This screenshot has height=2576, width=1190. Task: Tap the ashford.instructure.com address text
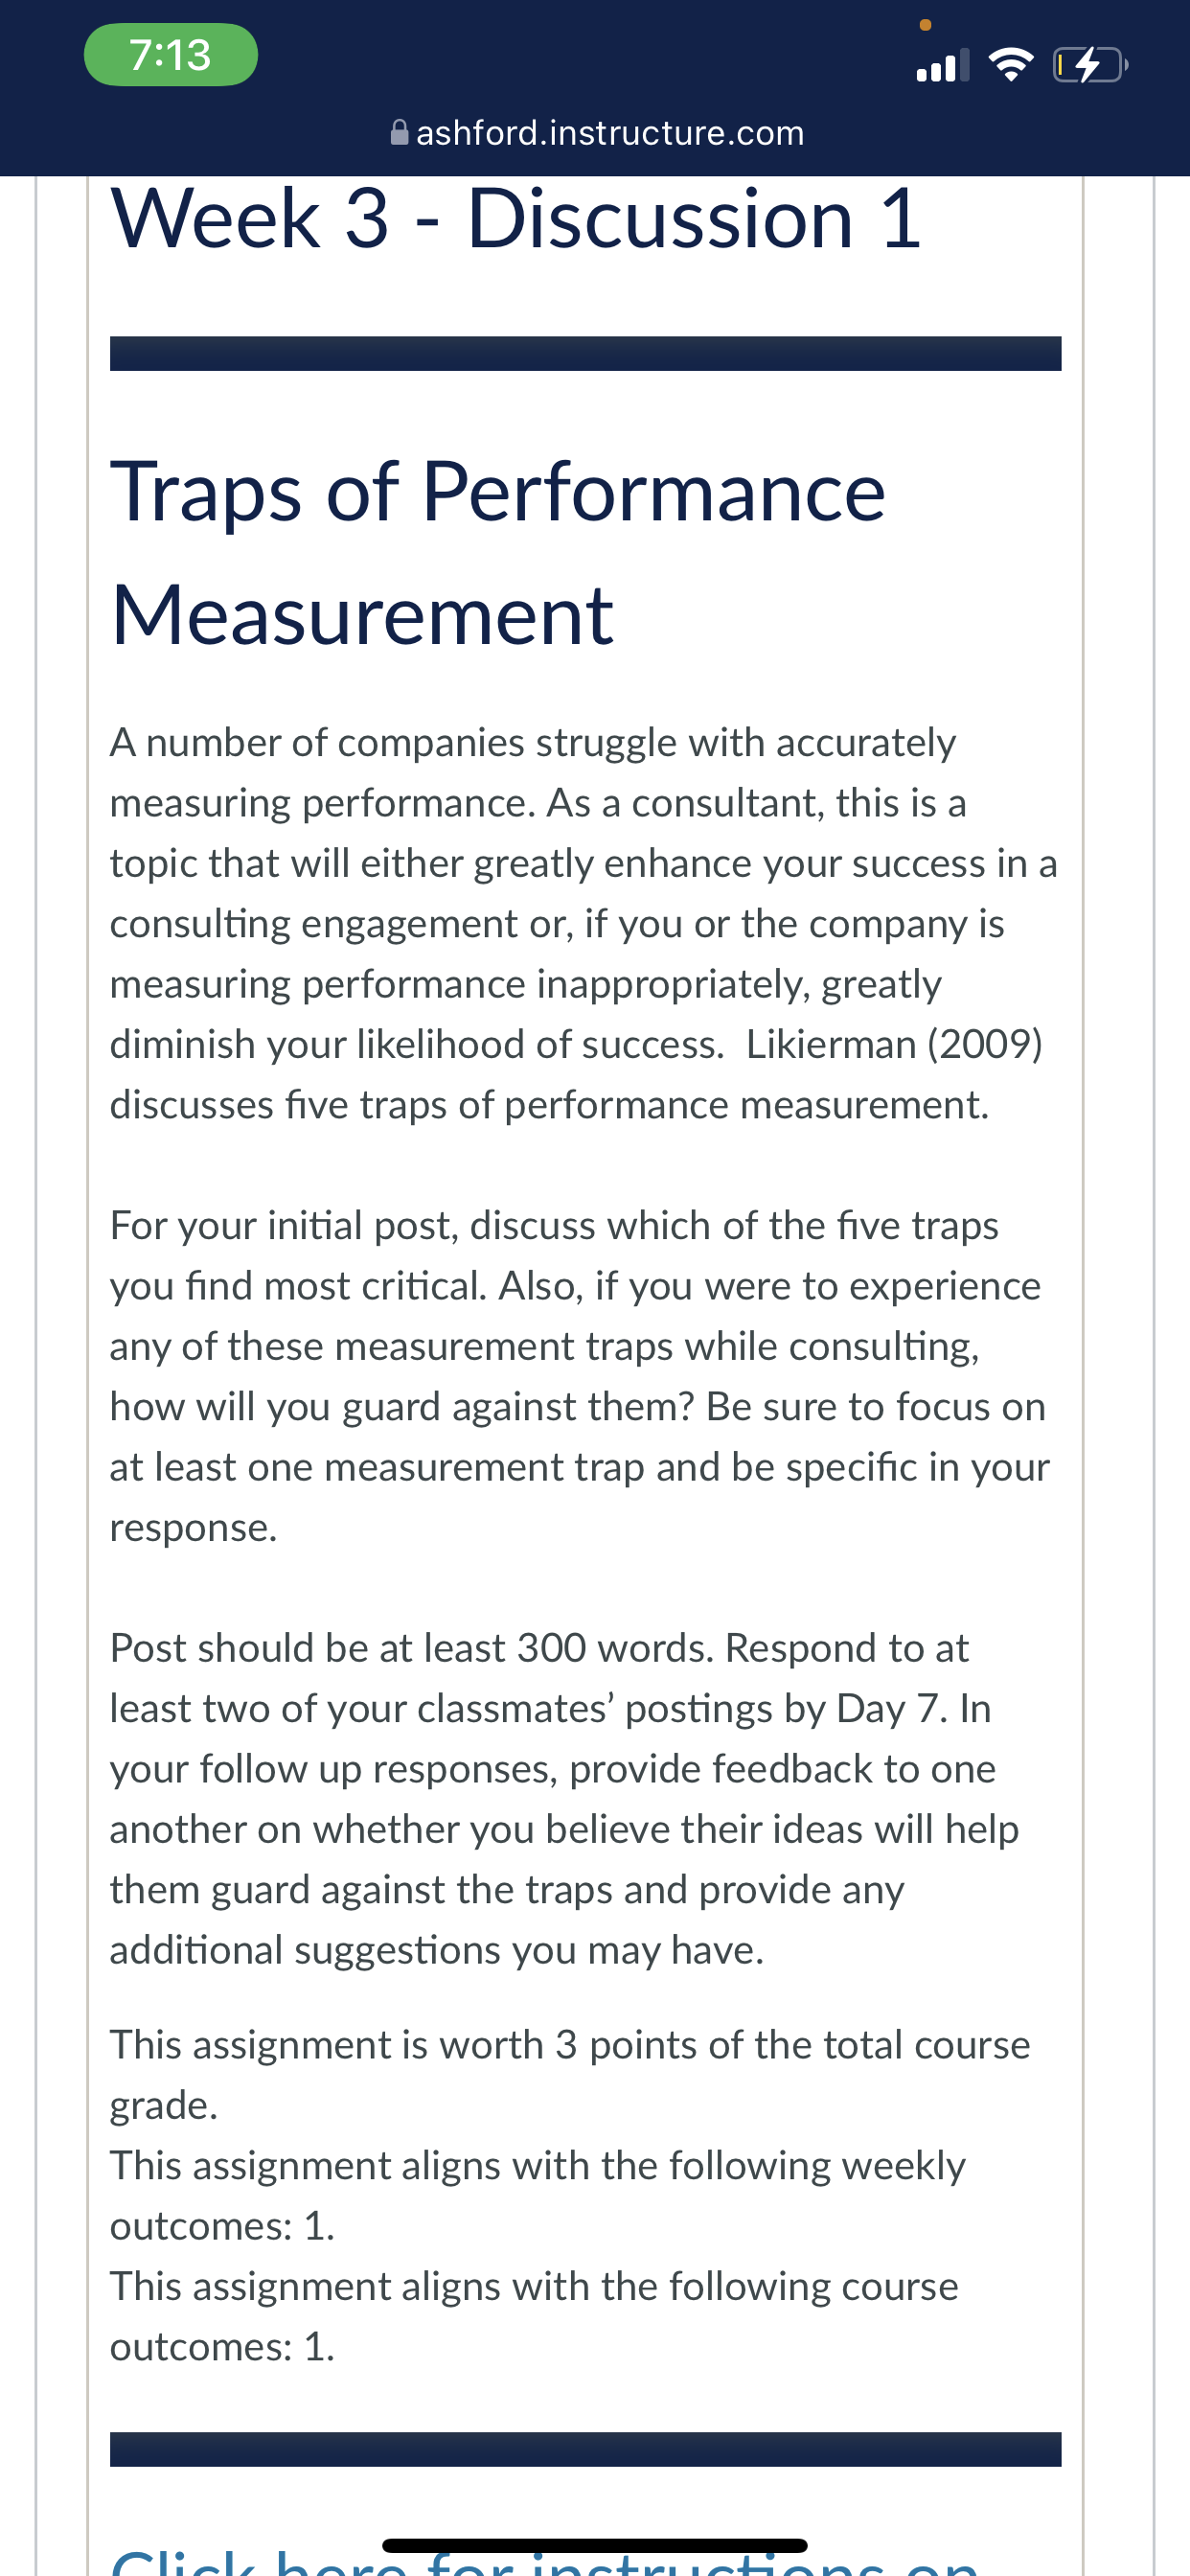click(610, 132)
